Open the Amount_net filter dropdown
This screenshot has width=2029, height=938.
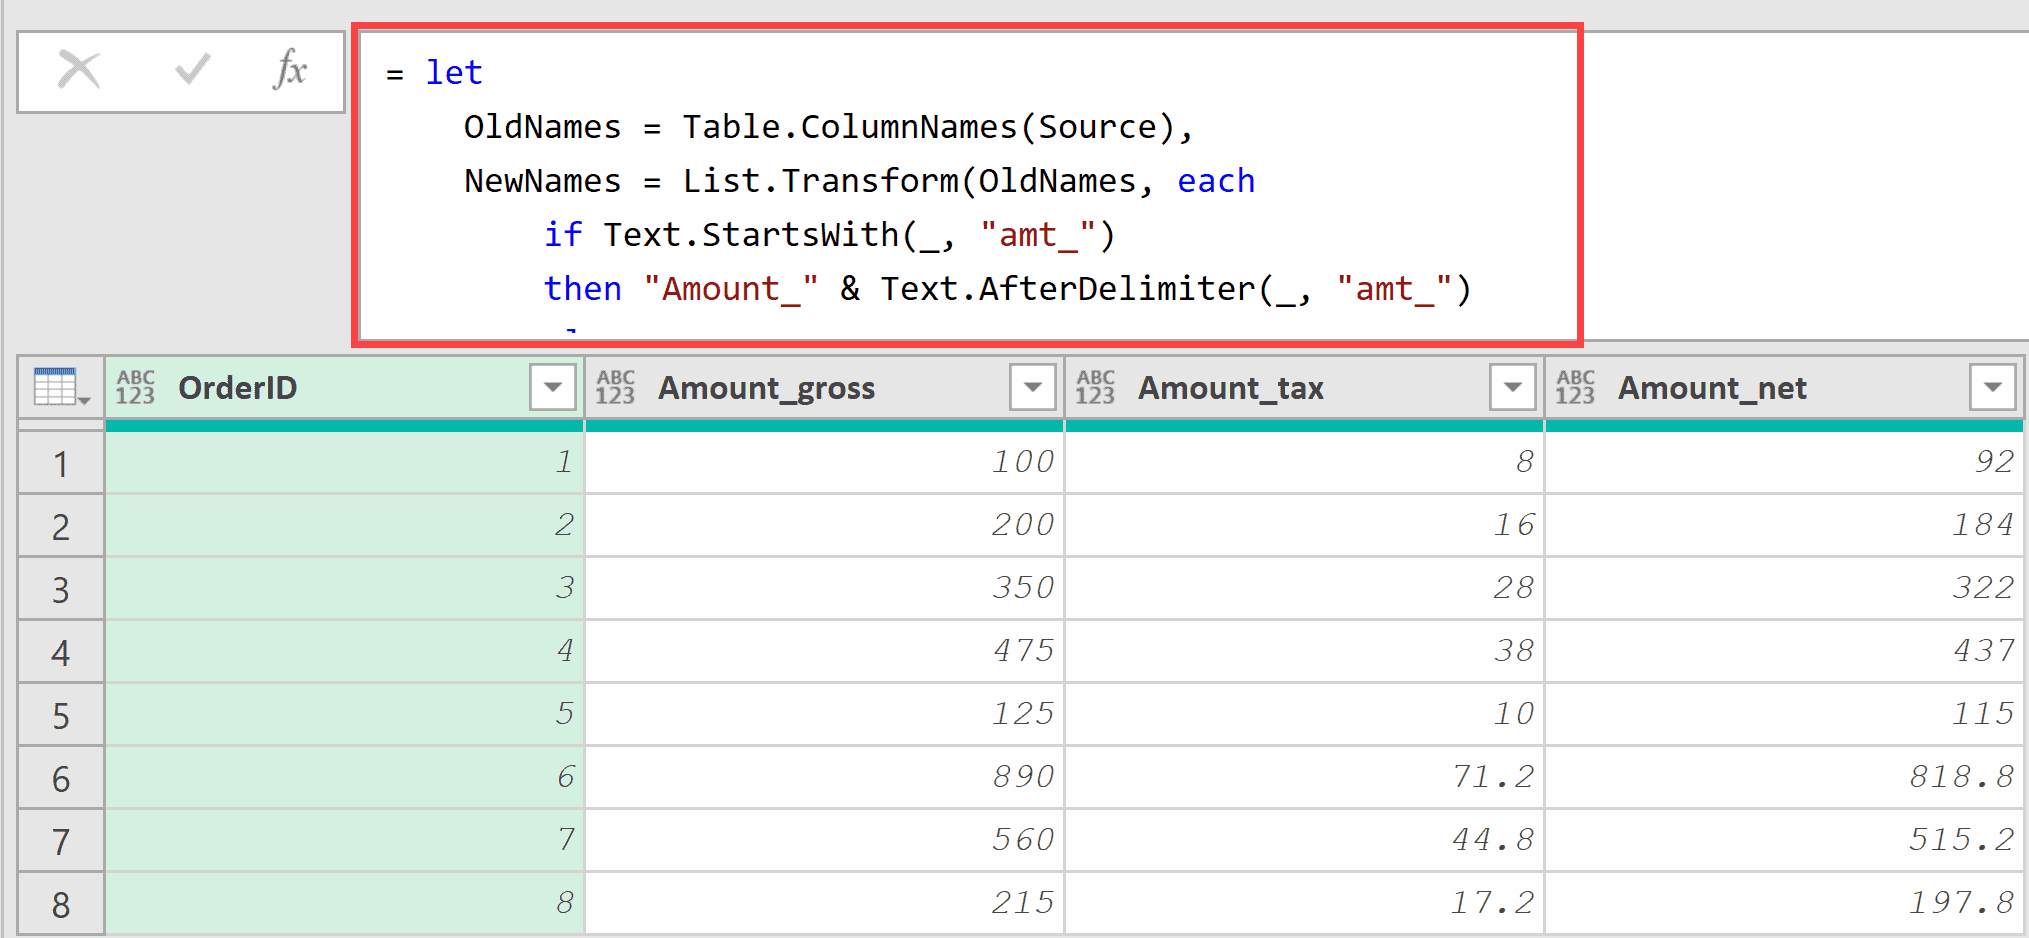(x=1993, y=388)
